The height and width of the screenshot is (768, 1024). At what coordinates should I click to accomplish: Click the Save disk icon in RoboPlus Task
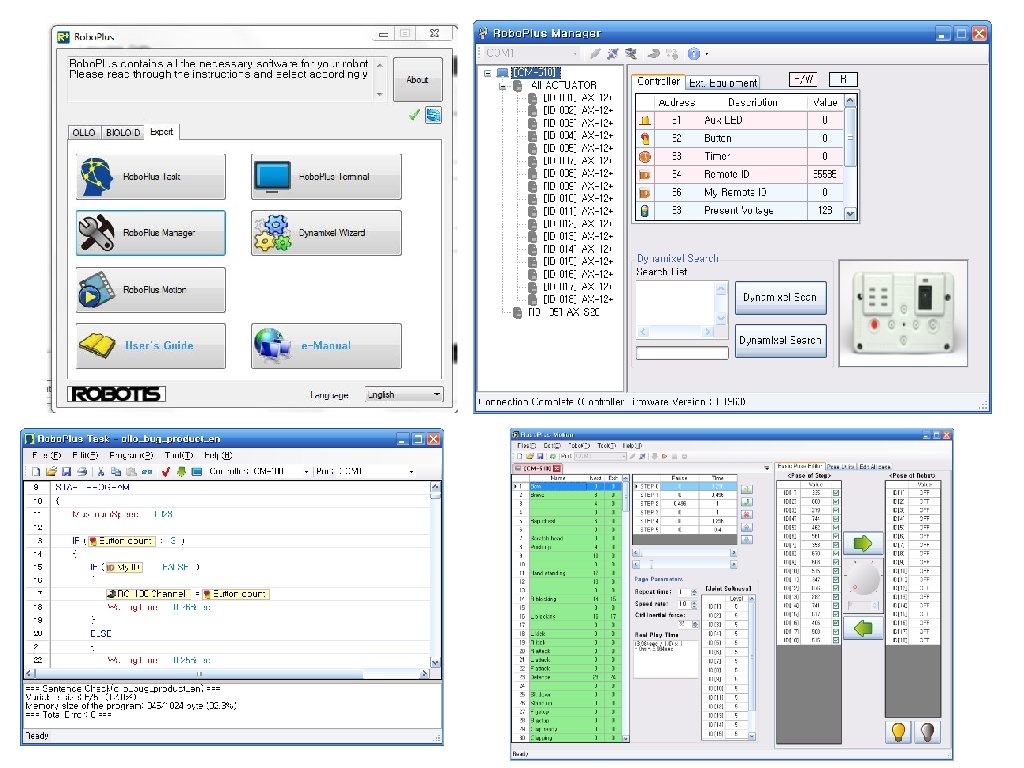[x=66, y=472]
